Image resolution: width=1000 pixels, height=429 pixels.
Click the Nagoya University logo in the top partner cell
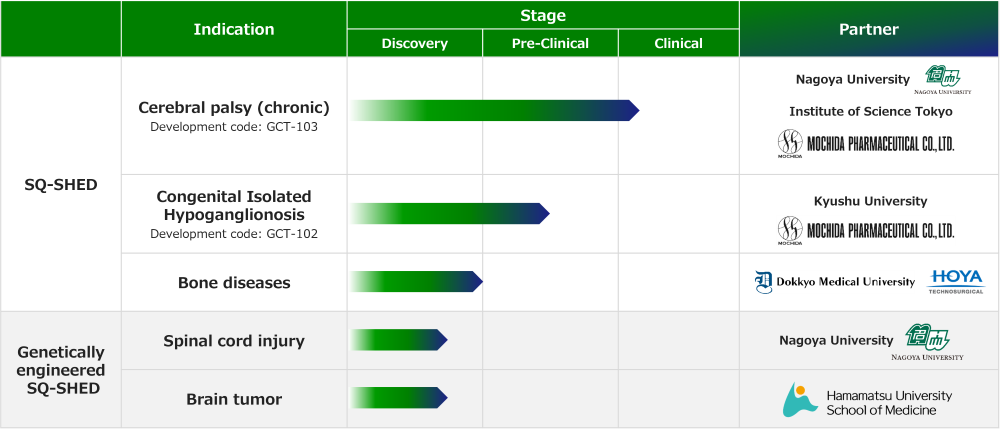(948, 81)
